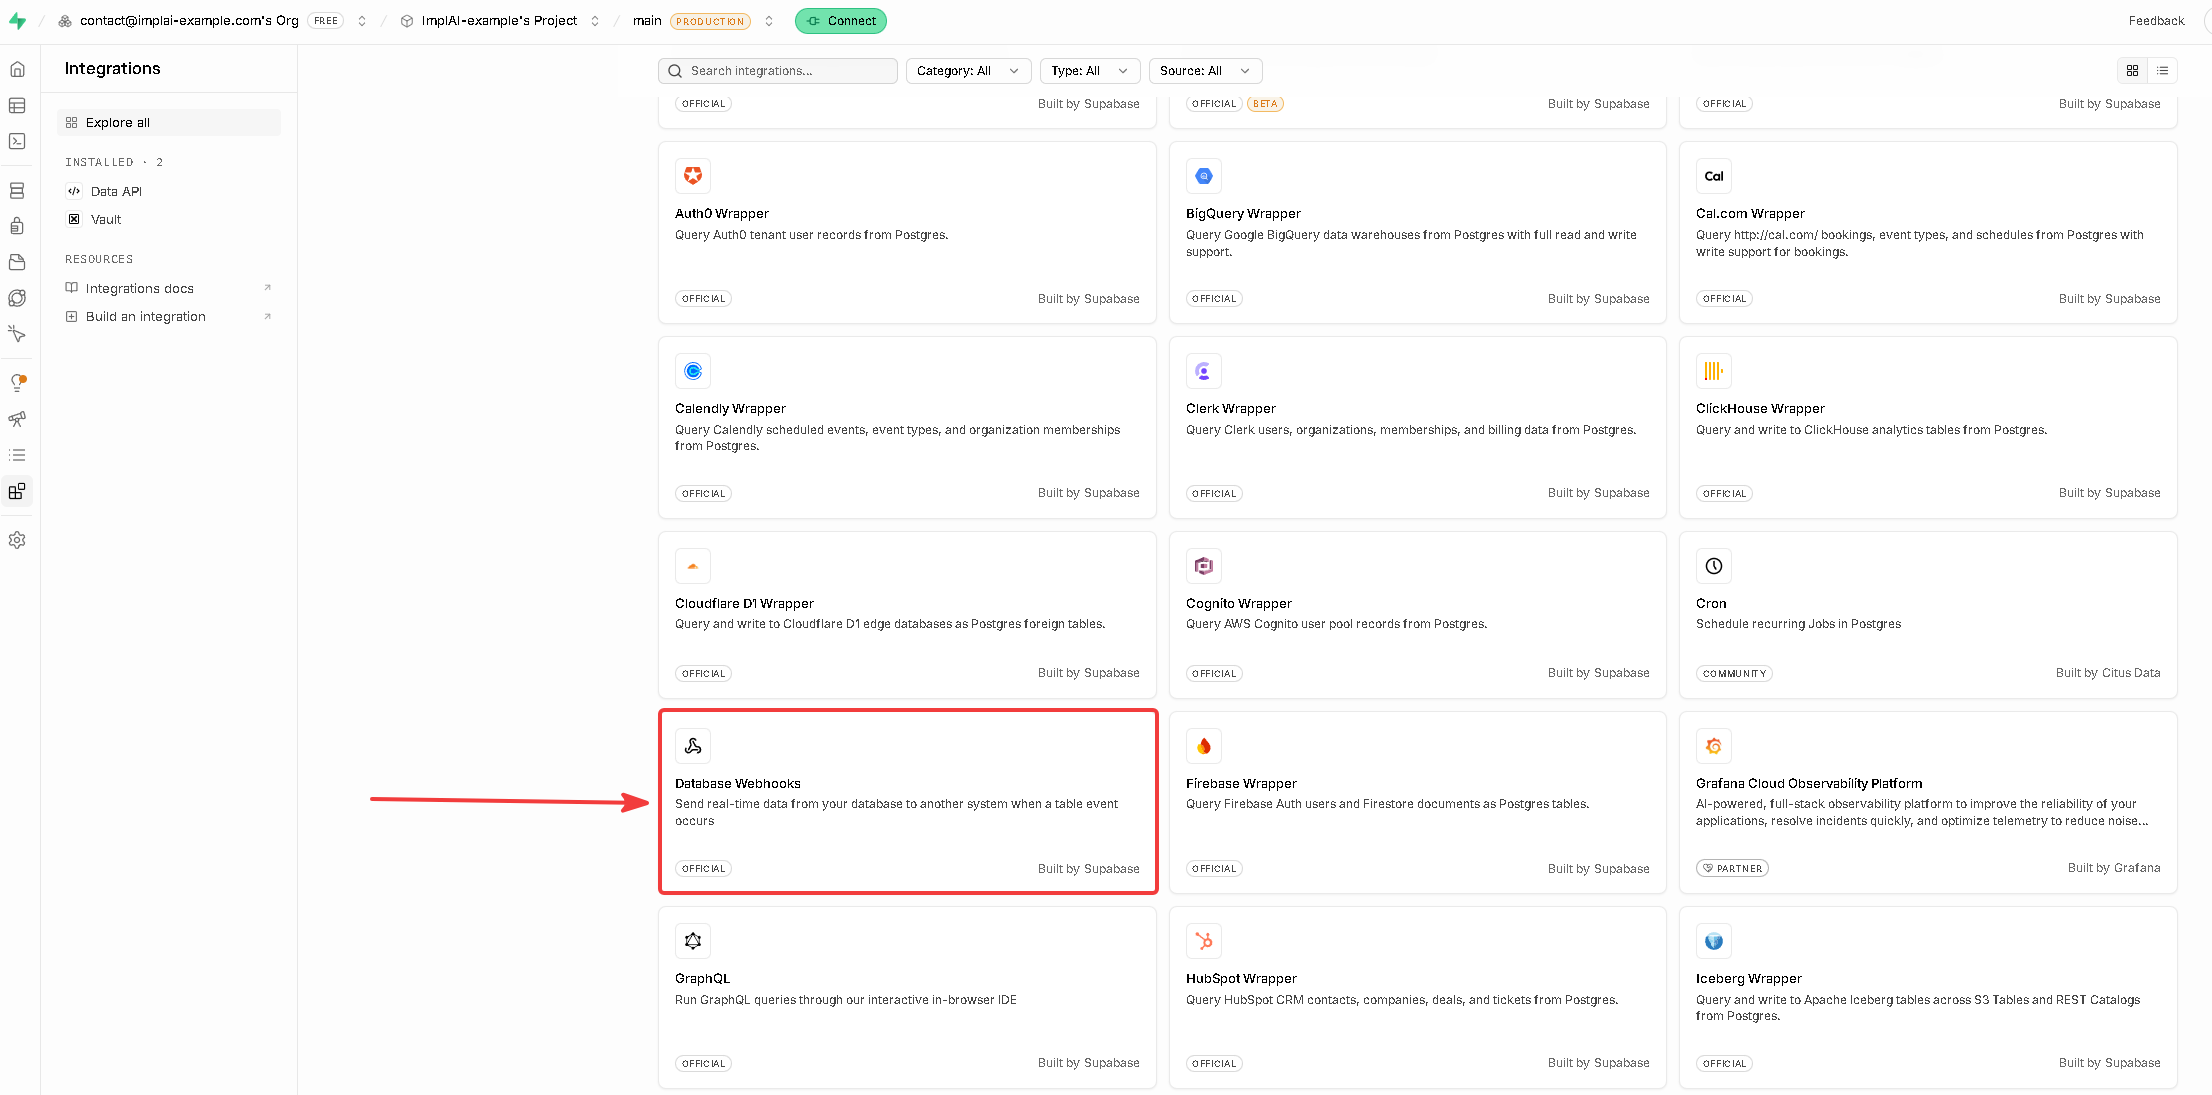Open the Project Settings gear icon
The height and width of the screenshot is (1095, 2212).
(17, 540)
